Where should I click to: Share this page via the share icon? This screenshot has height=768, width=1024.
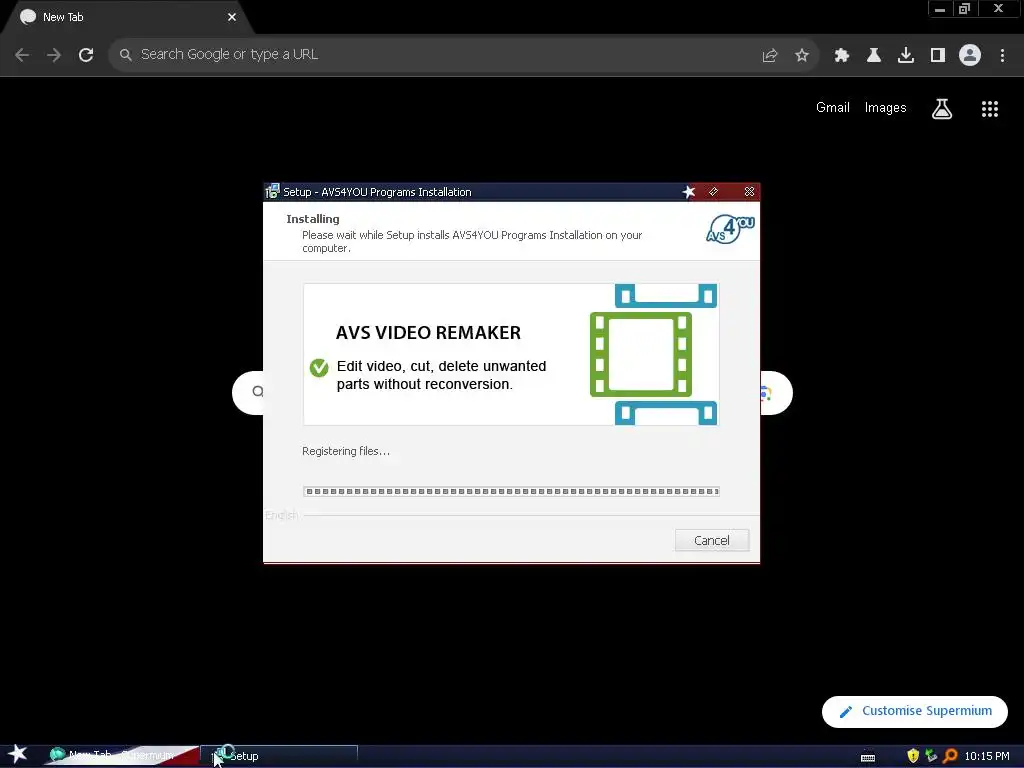[x=770, y=56]
